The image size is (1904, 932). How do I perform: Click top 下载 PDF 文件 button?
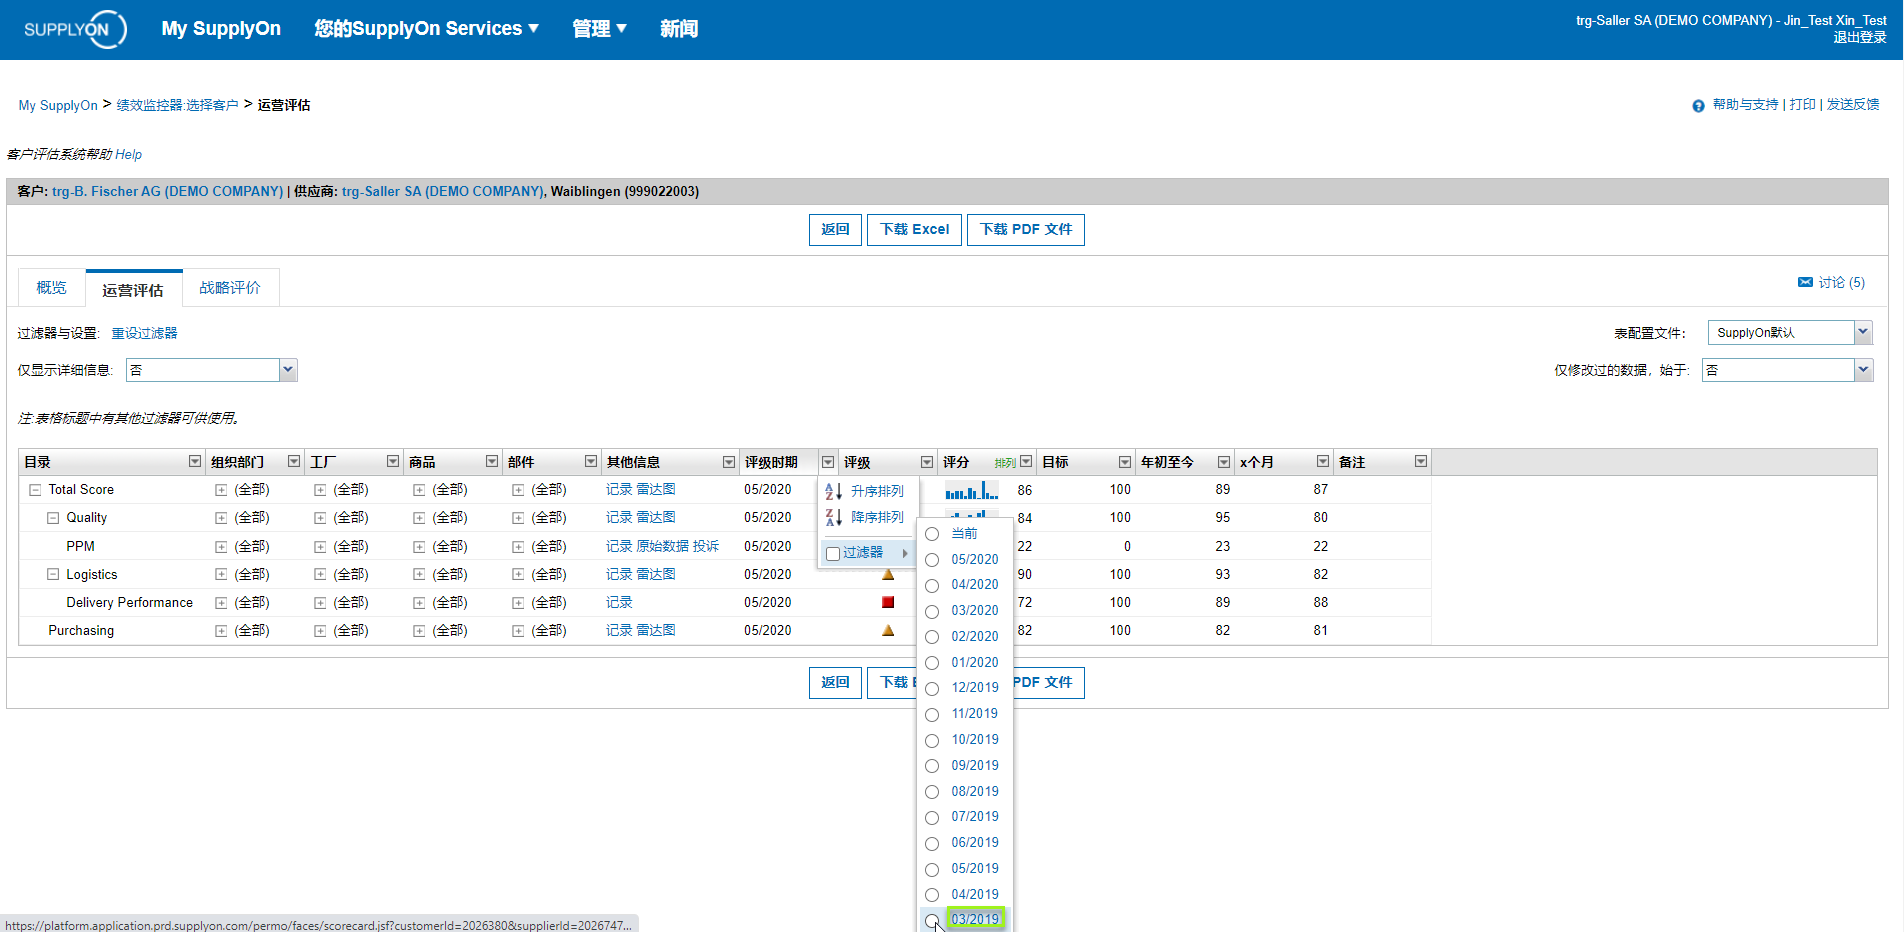pyautogui.click(x=1026, y=230)
